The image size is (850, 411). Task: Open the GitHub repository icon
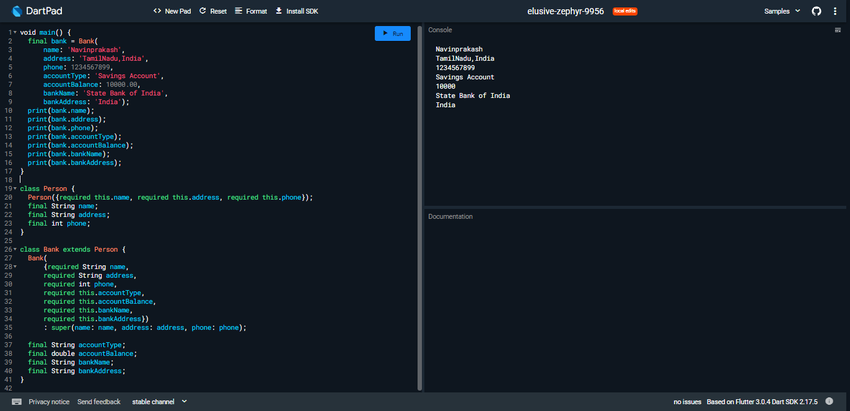(x=816, y=11)
